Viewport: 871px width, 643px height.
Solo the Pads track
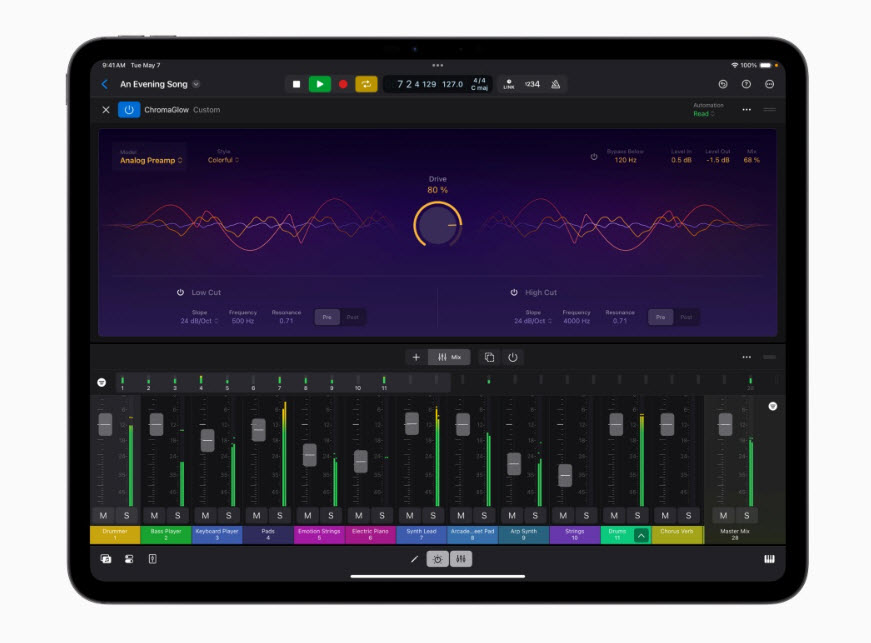tap(280, 516)
